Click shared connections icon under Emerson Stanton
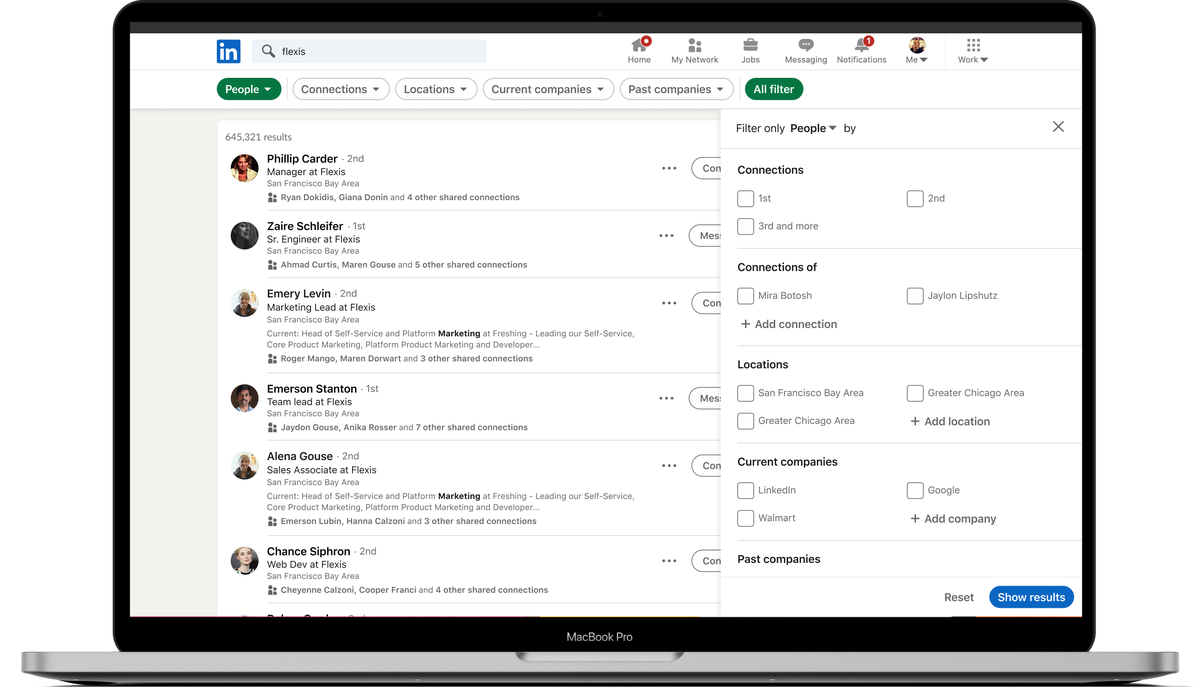 pyautogui.click(x=272, y=427)
